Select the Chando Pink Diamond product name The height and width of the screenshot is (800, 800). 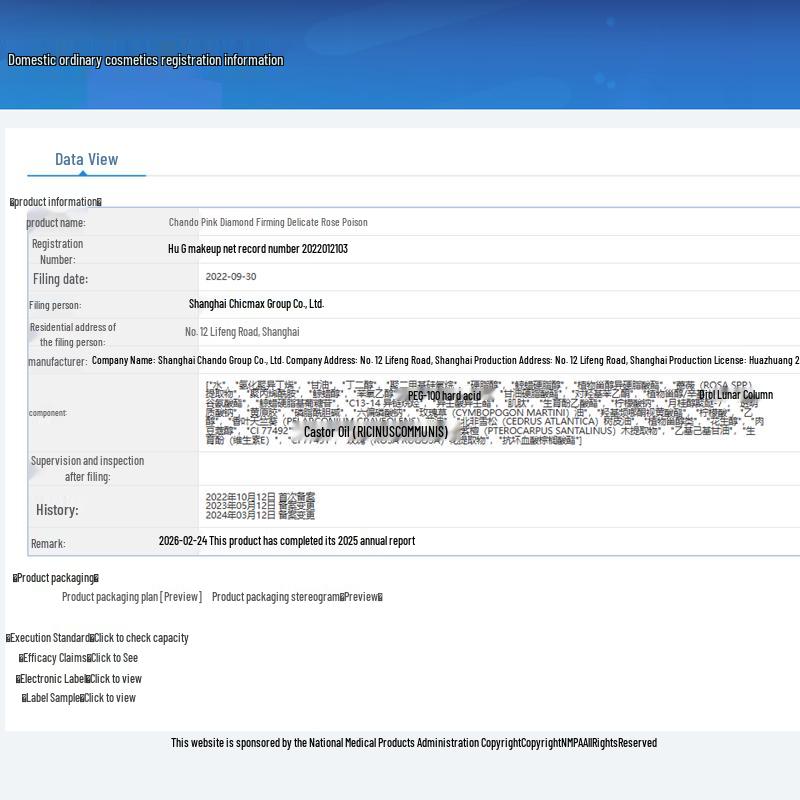pyautogui.click(x=268, y=222)
